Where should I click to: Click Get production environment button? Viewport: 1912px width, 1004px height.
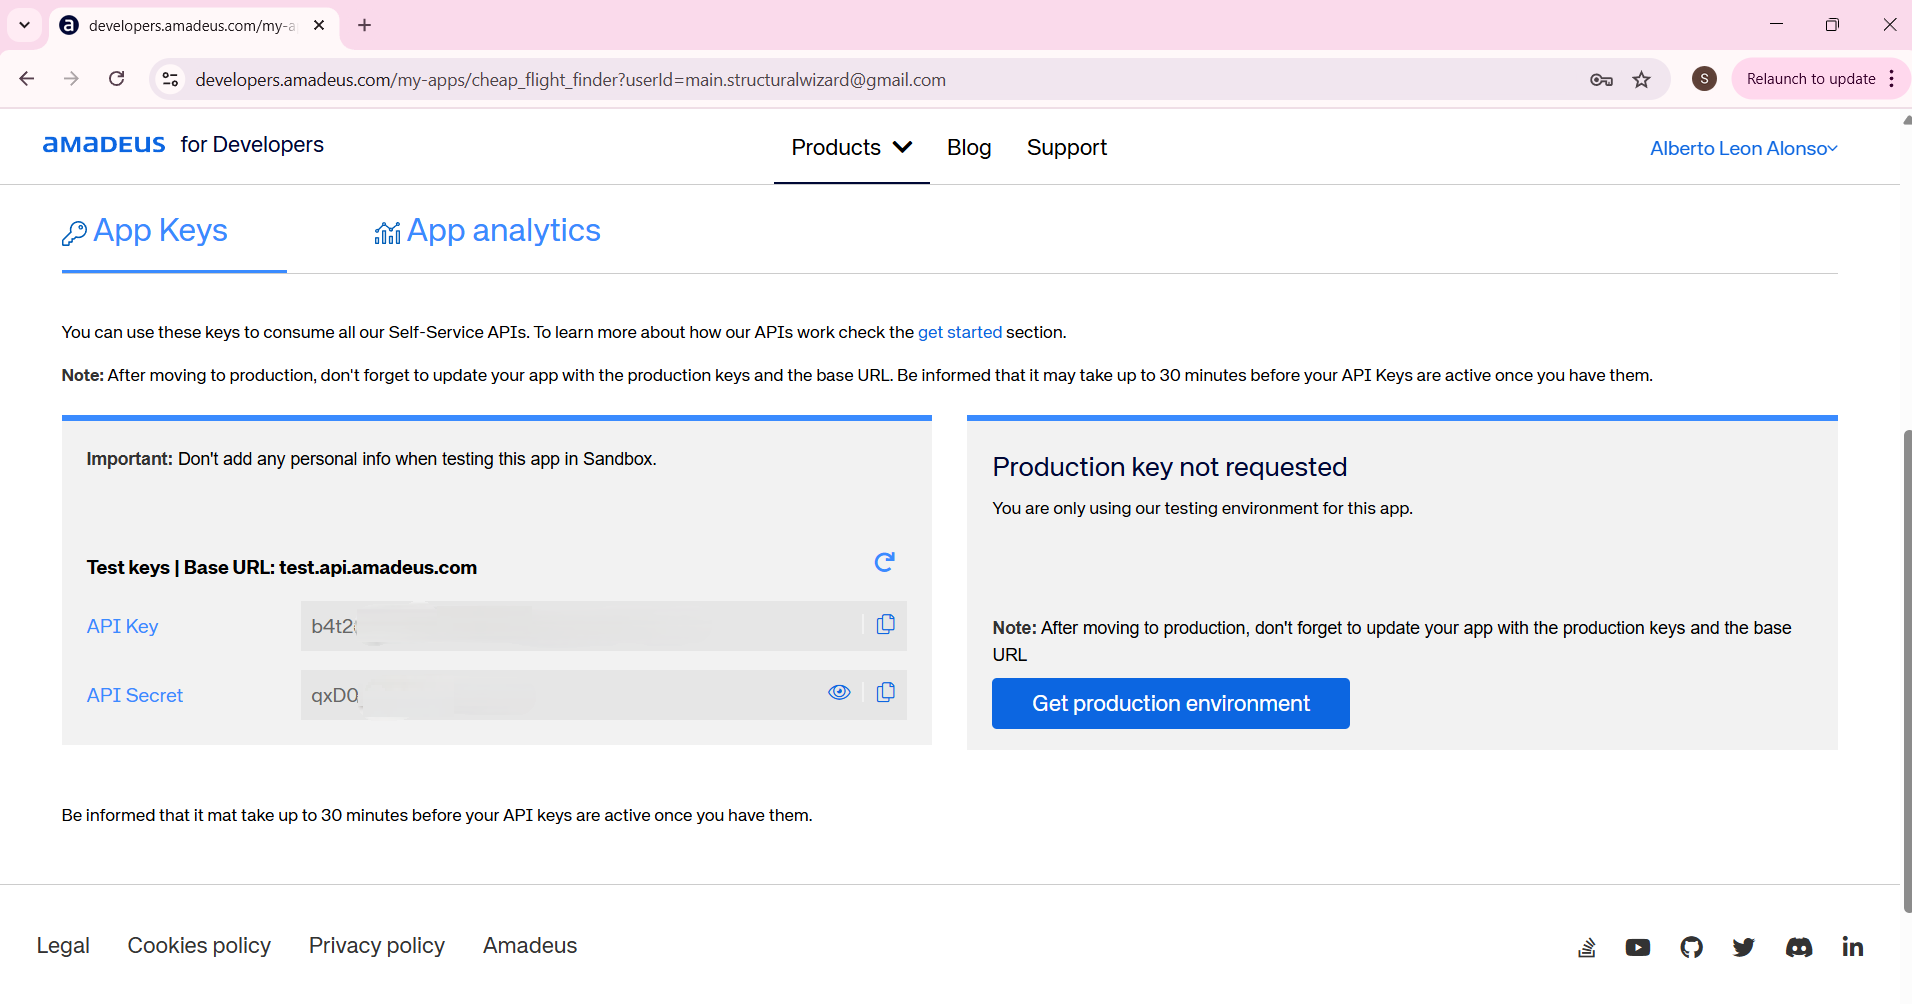coord(1171,704)
